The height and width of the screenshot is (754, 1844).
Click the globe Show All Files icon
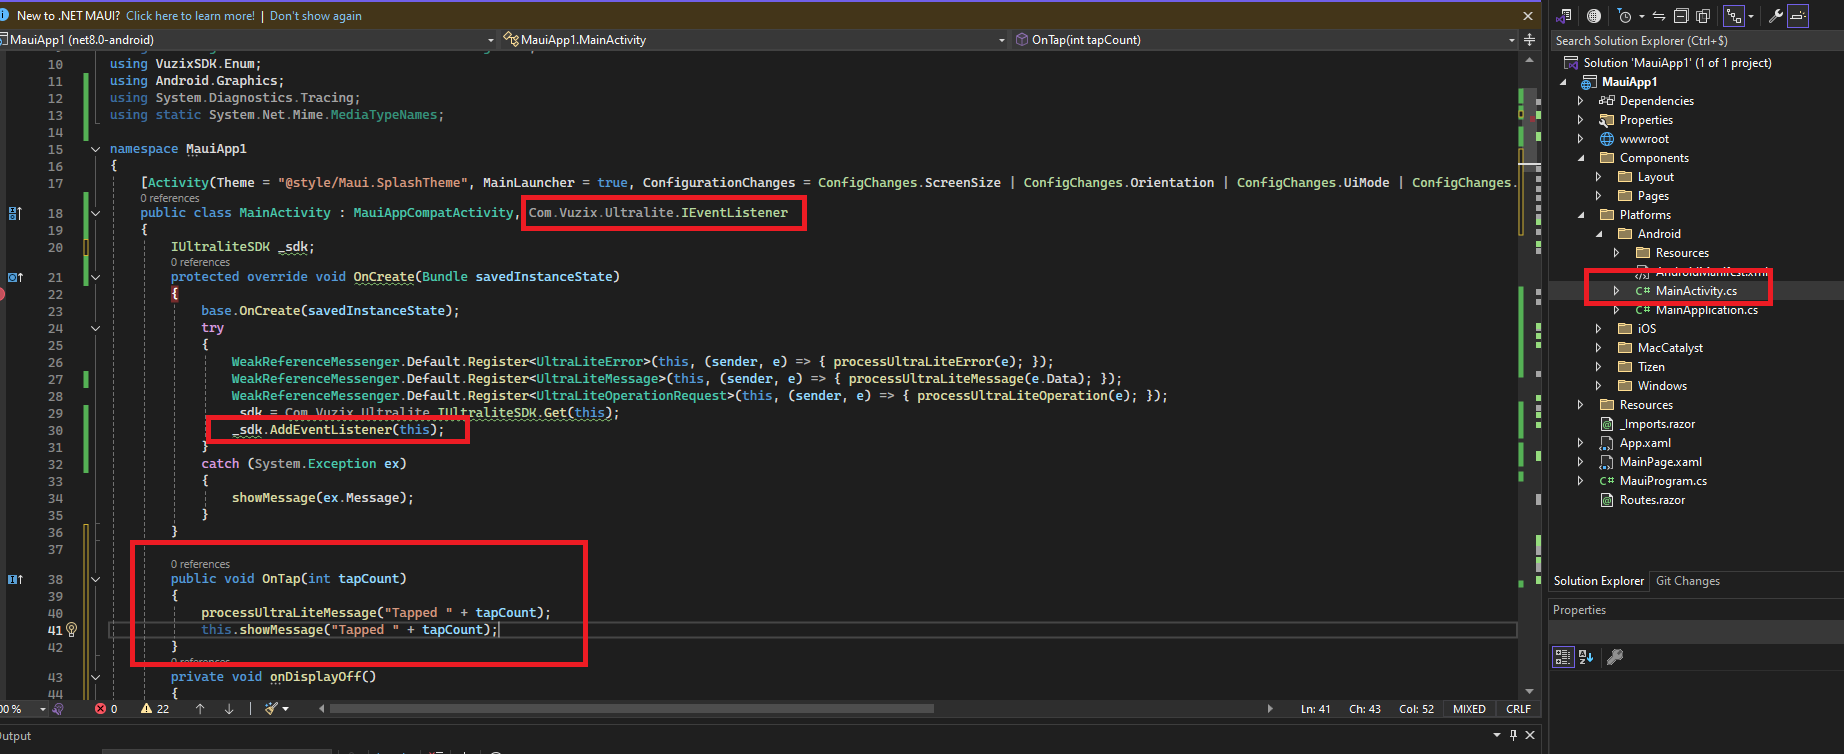(x=1594, y=16)
